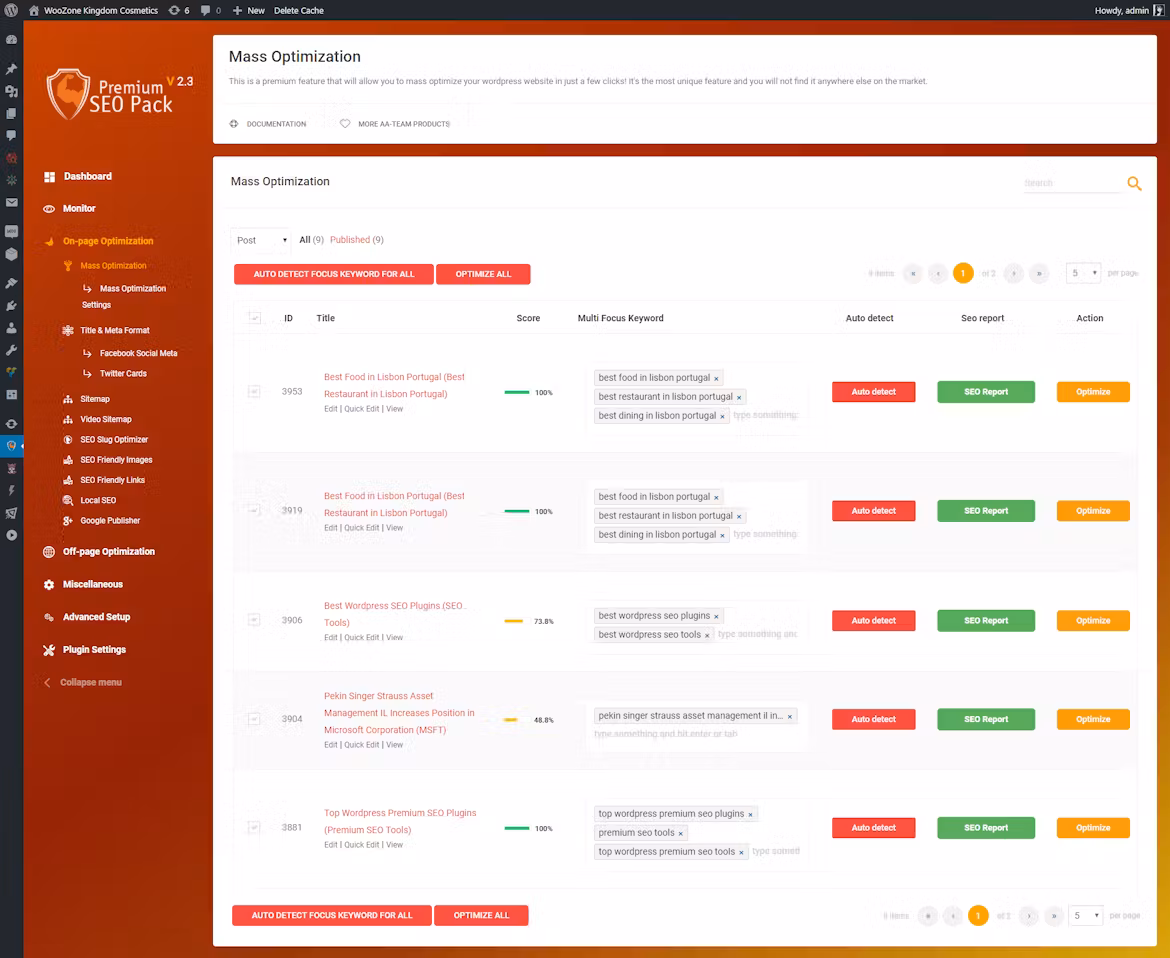Collapse the sidebar menu
Viewport: 1170px width, 958px height.
(x=83, y=683)
